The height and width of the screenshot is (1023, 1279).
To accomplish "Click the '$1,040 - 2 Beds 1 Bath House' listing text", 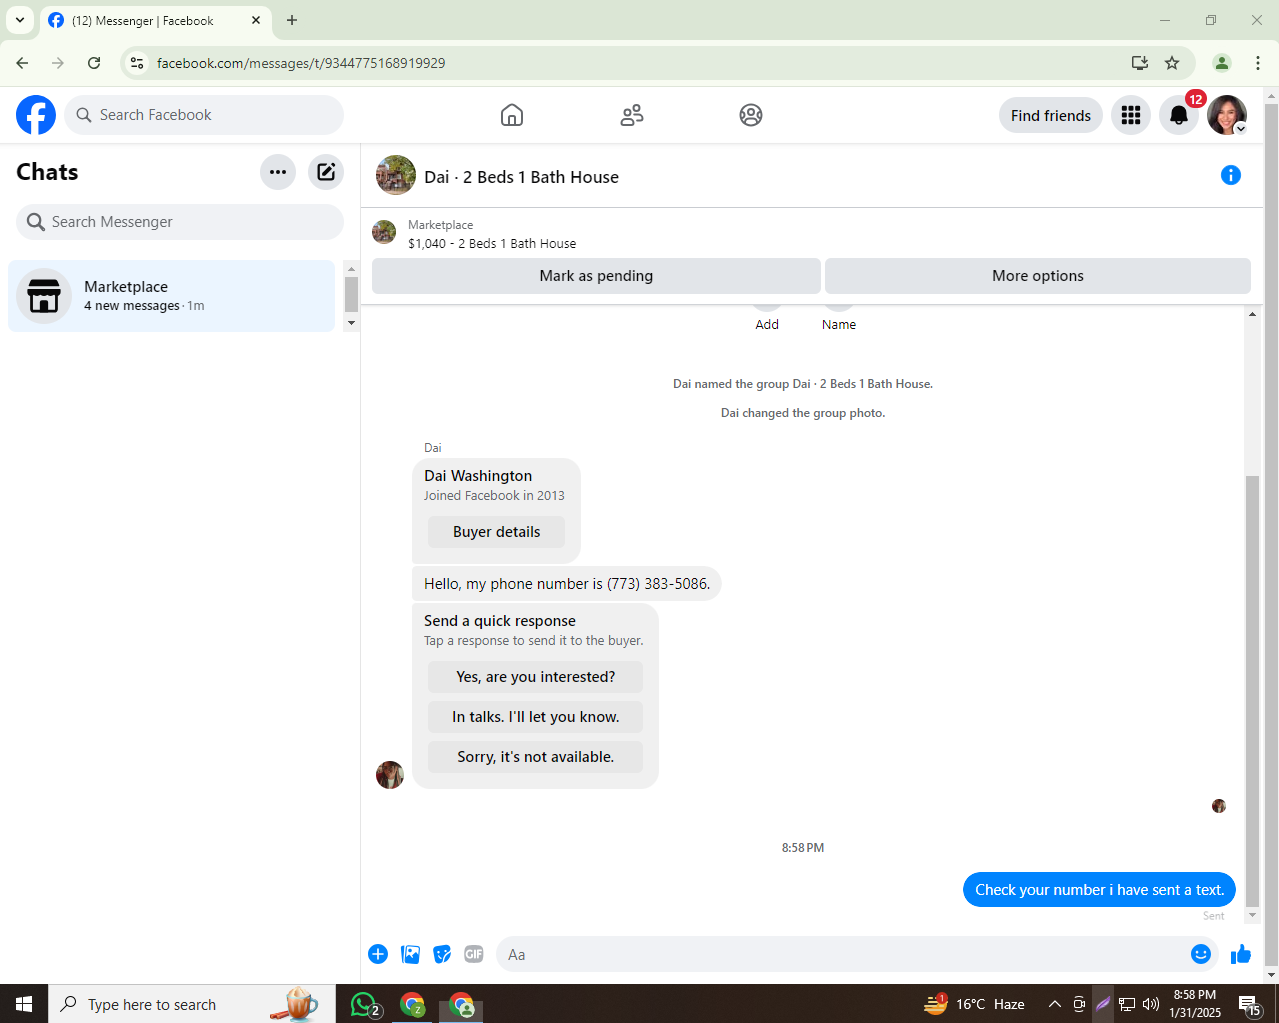I will 492,243.
